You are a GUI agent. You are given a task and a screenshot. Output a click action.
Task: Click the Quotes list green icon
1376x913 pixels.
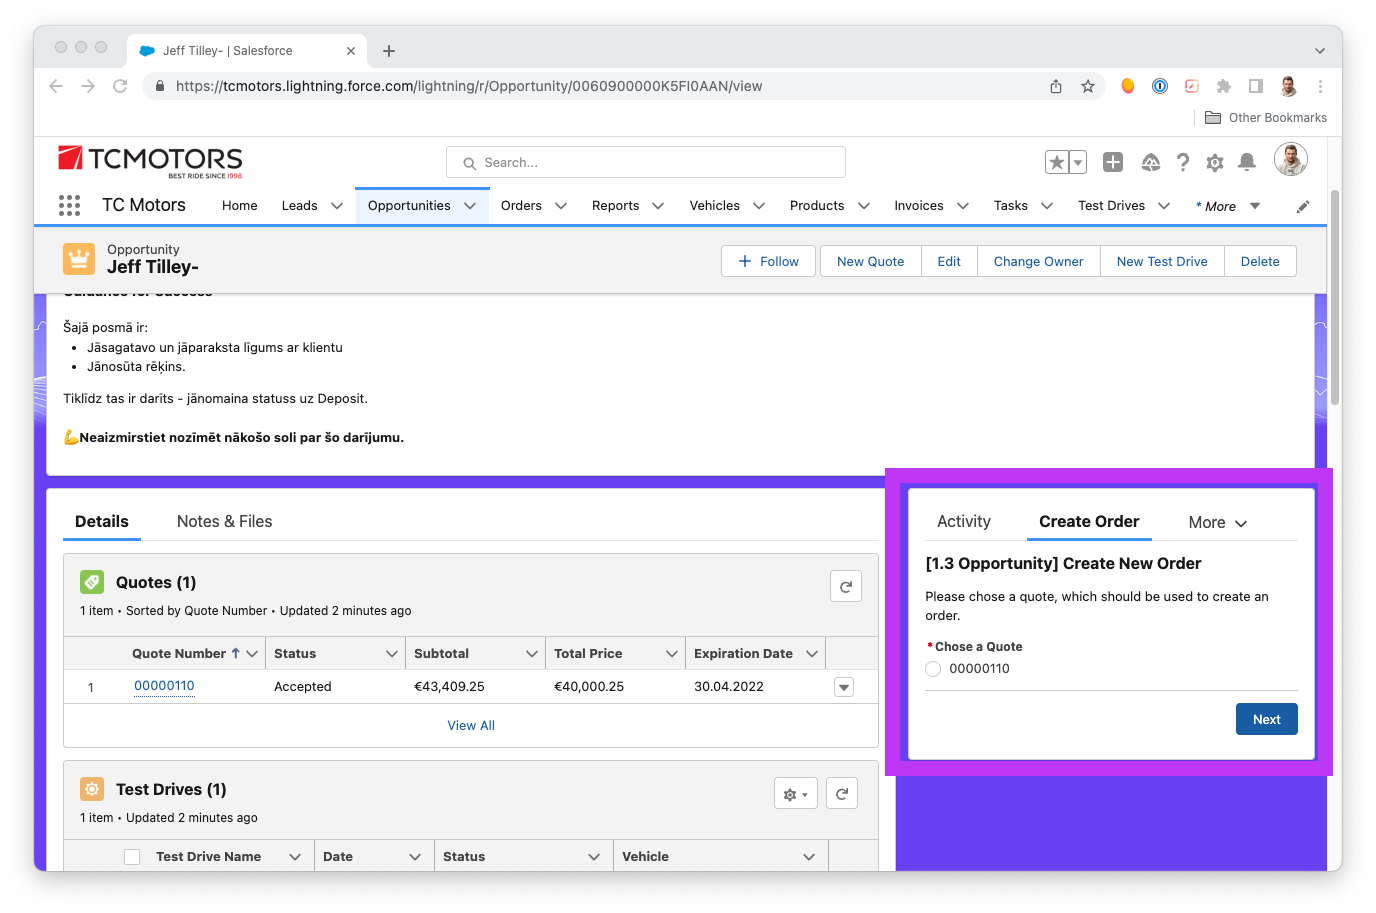[x=92, y=582]
